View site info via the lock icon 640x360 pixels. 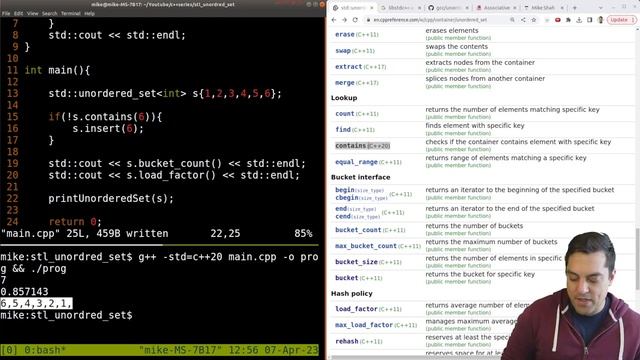coord(368,20)
